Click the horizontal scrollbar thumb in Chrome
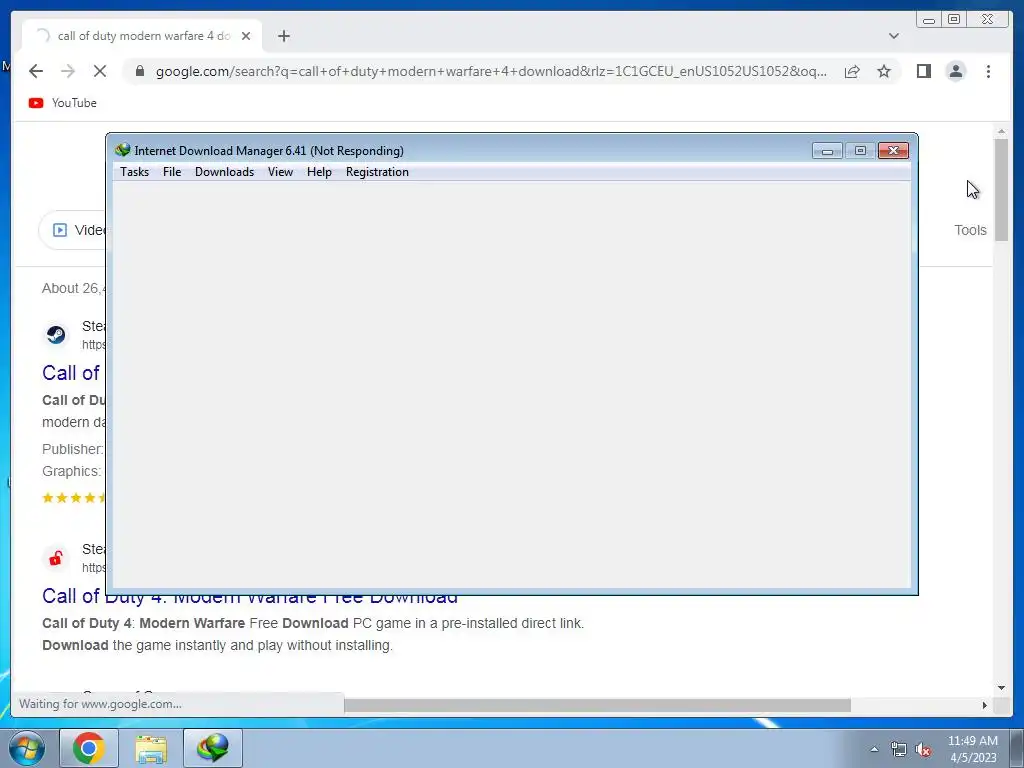1024x768 pixels. tap(597, 705)
